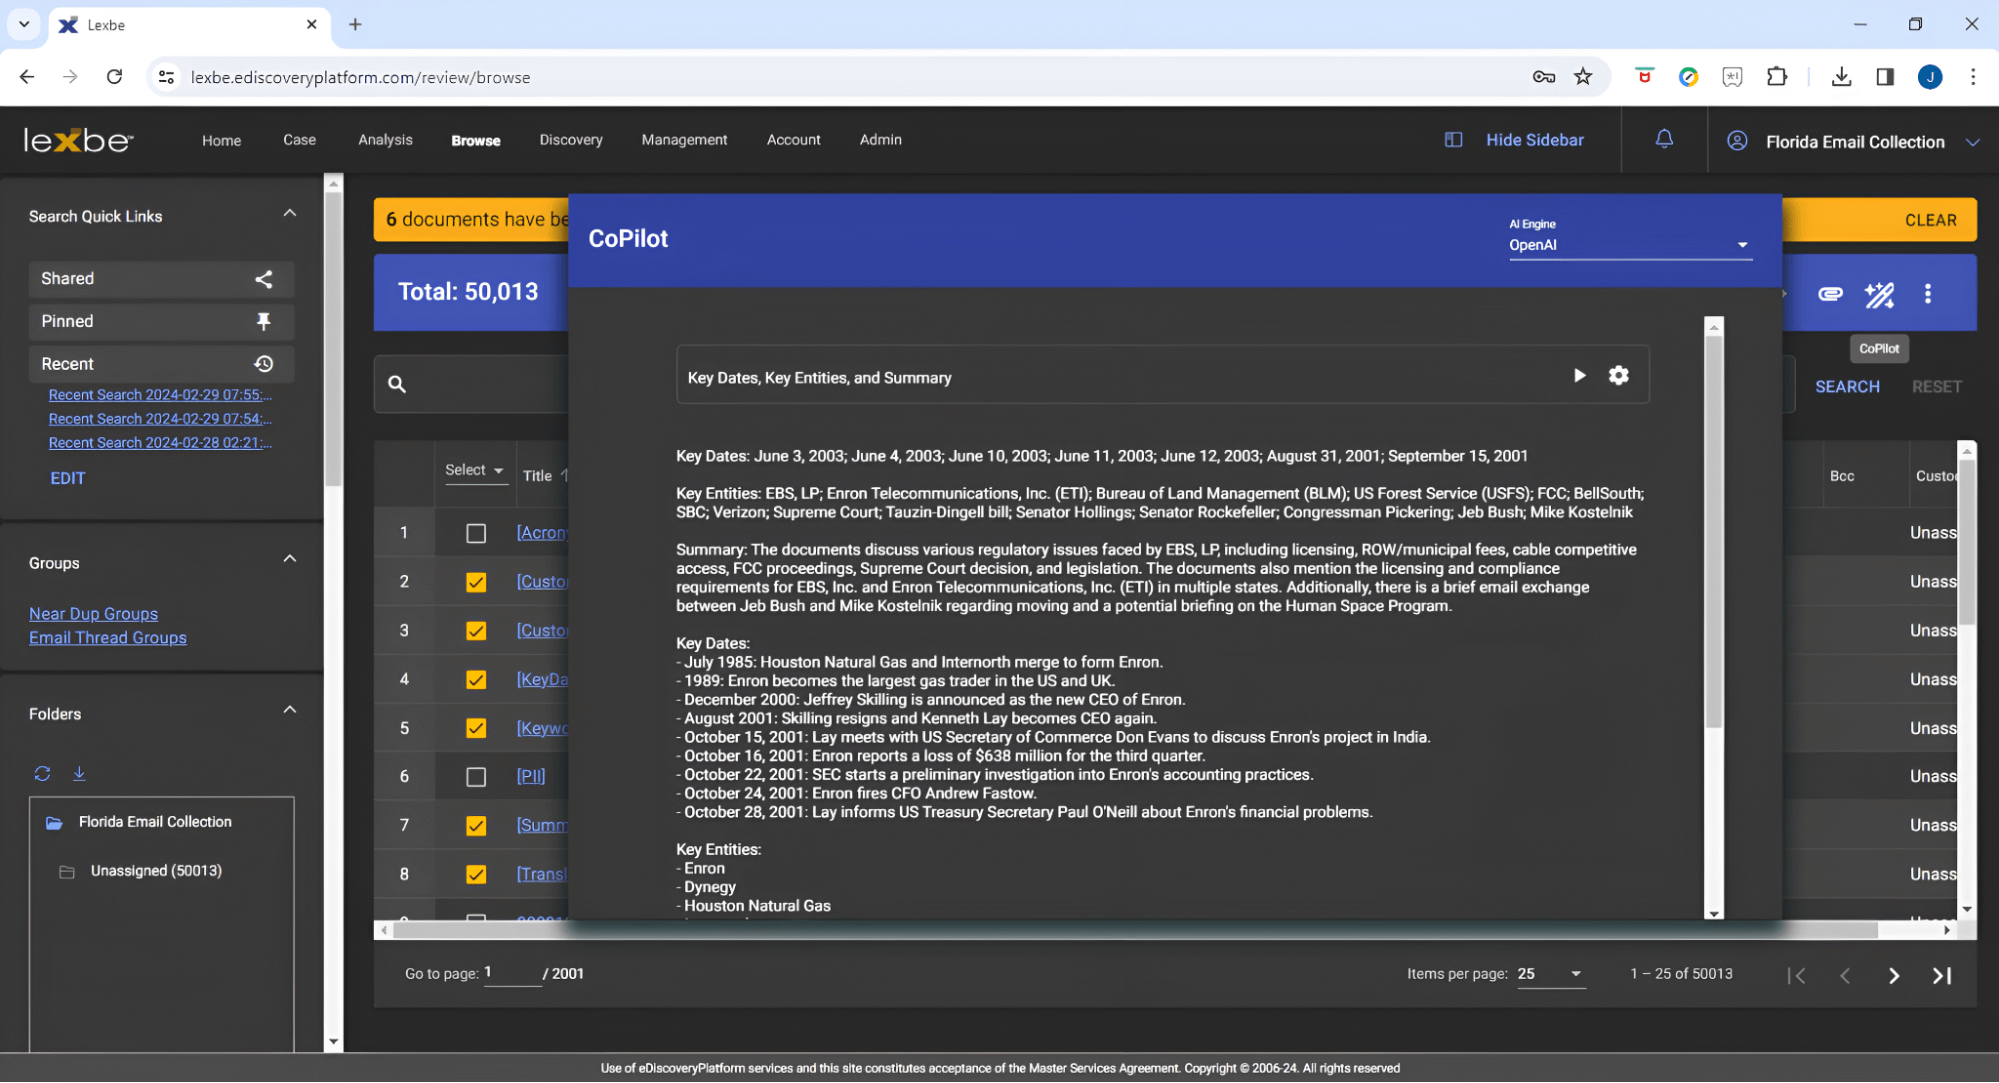Open the Home menu
Screen dimensions: 1999x1083
[x=221, y=141]
